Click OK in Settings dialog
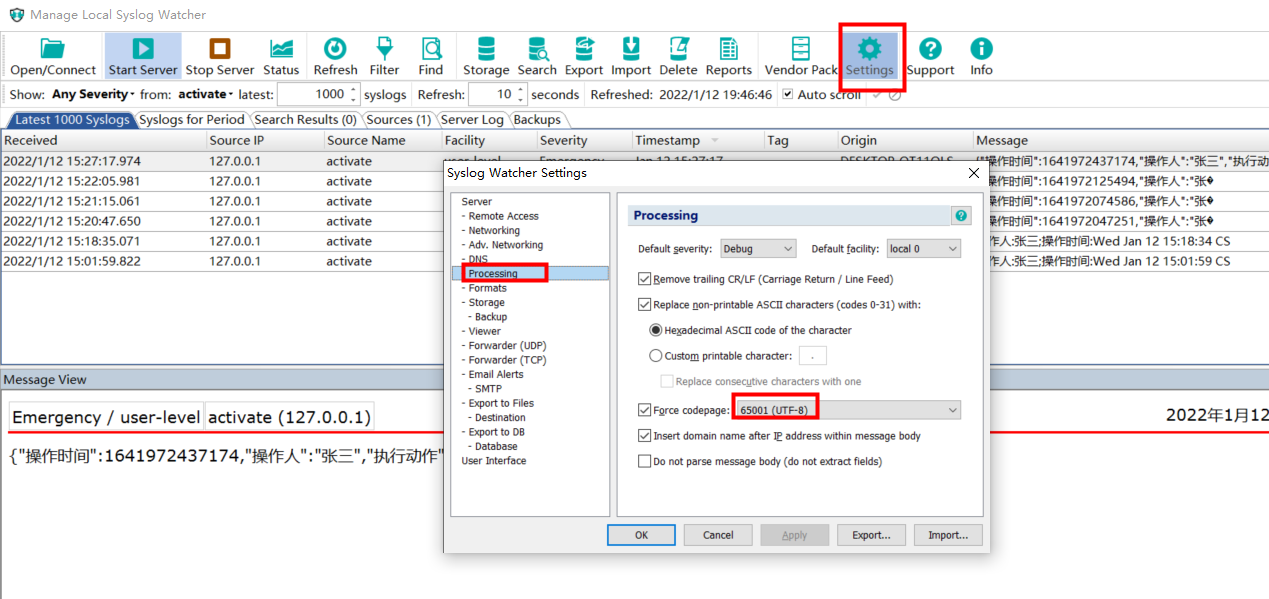 pos(641,535)
